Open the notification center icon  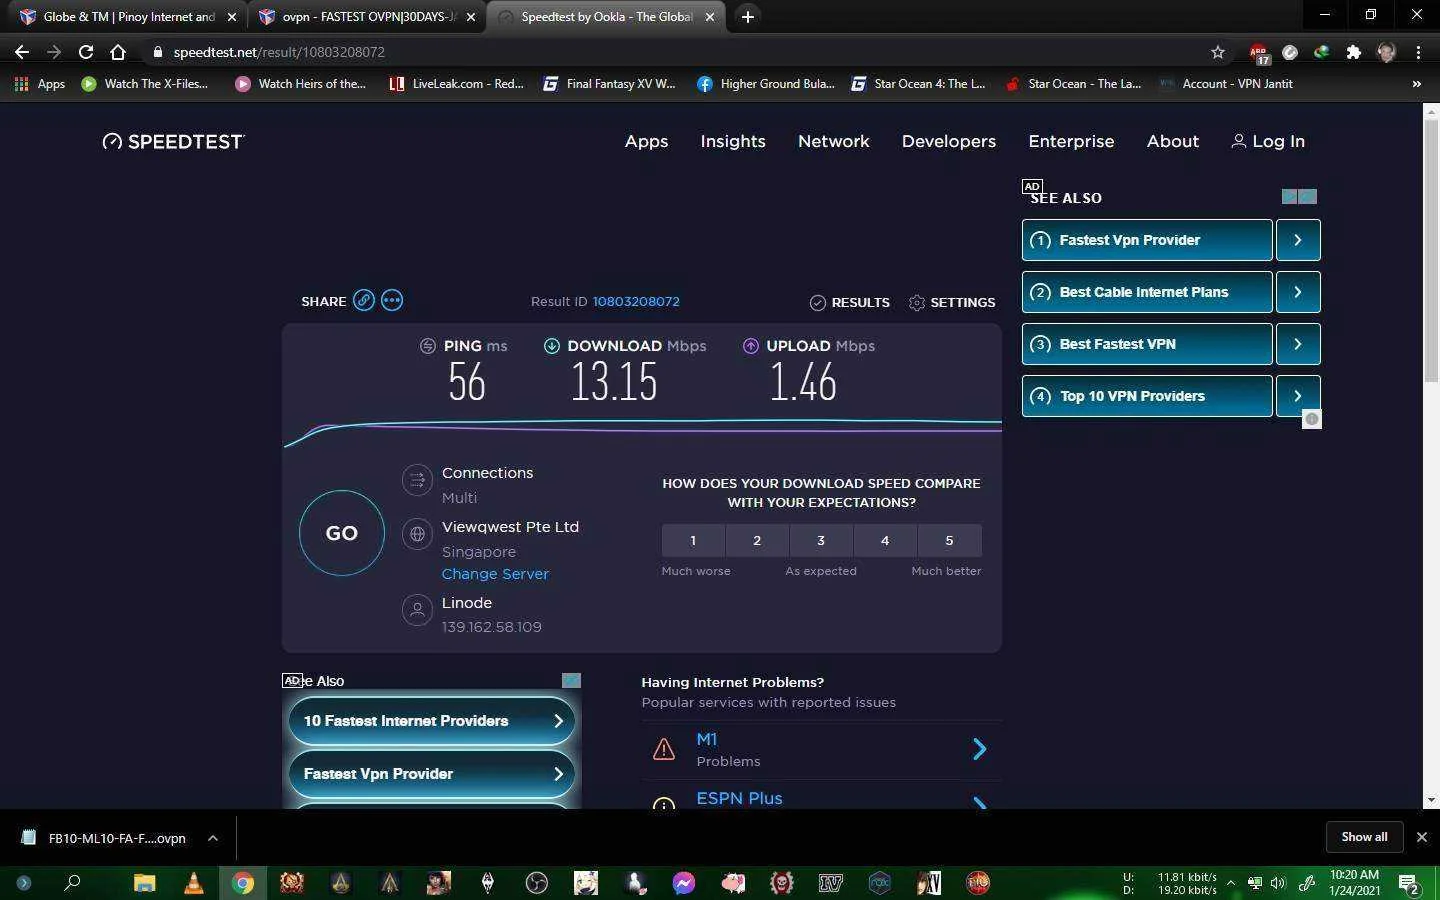click(x=1409, y=884)
